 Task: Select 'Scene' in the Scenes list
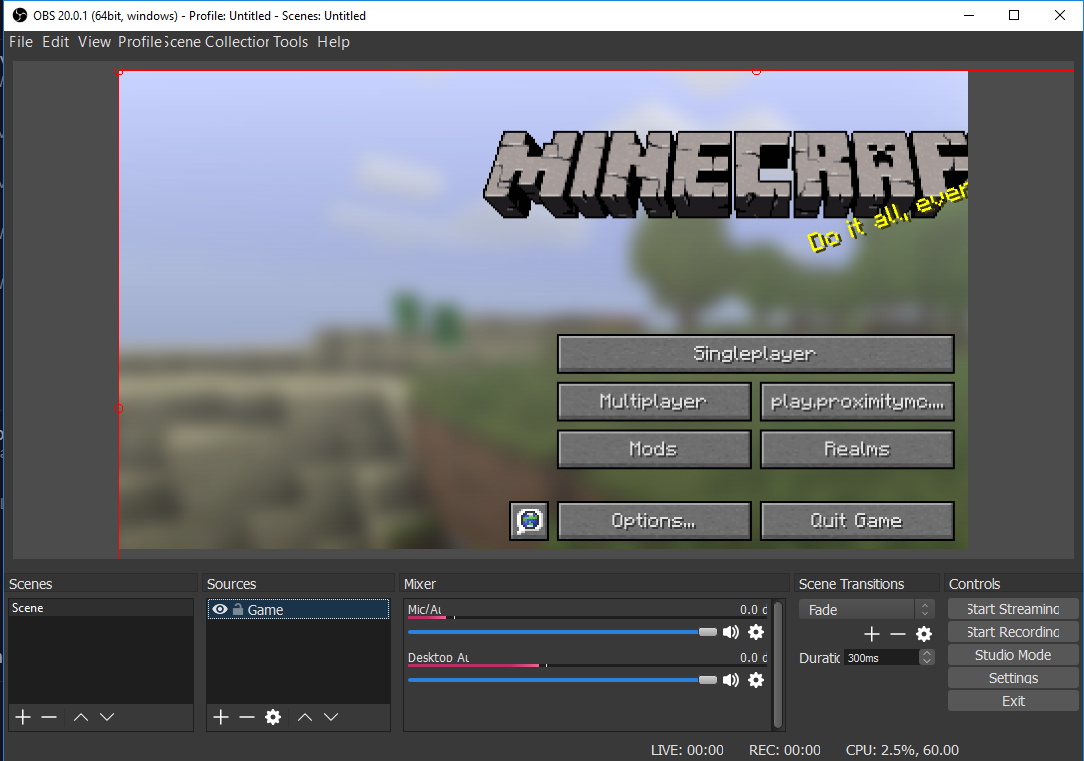pos(100,608)
